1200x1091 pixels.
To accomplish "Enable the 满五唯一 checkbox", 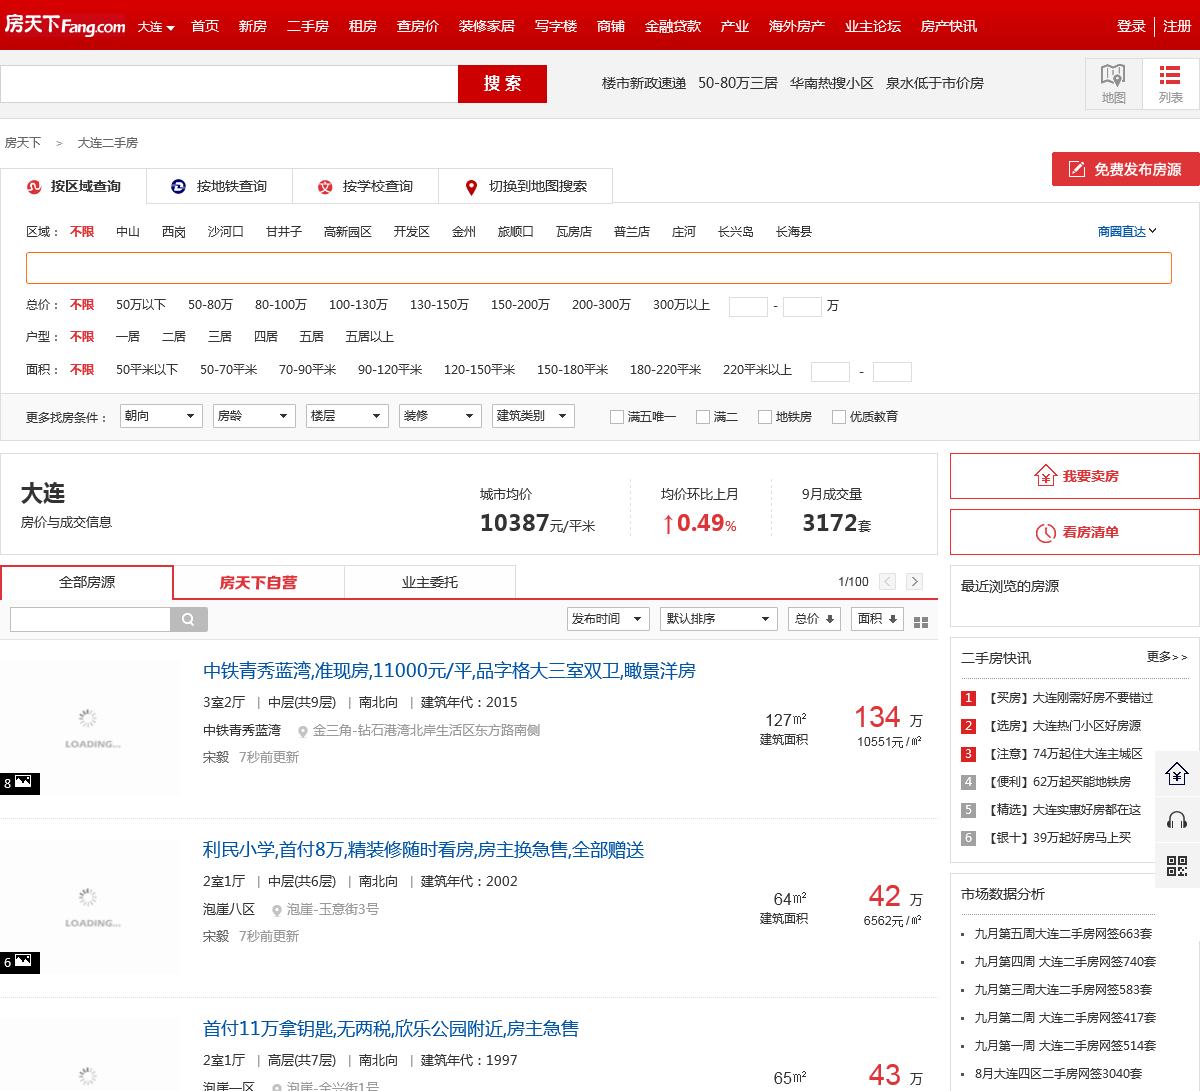I will (x=617, y=417).
